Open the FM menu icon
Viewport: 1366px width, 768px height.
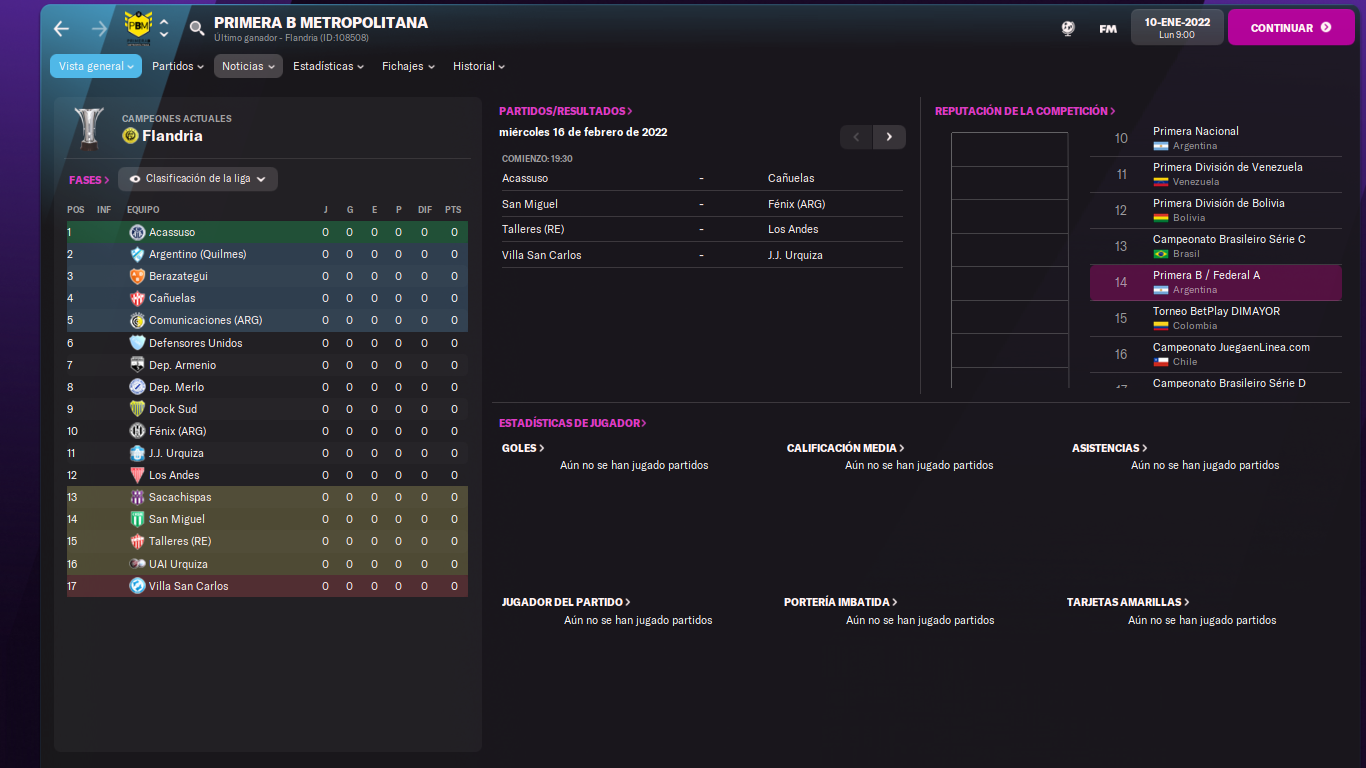pyautogui.click(x=1108, y=28)
